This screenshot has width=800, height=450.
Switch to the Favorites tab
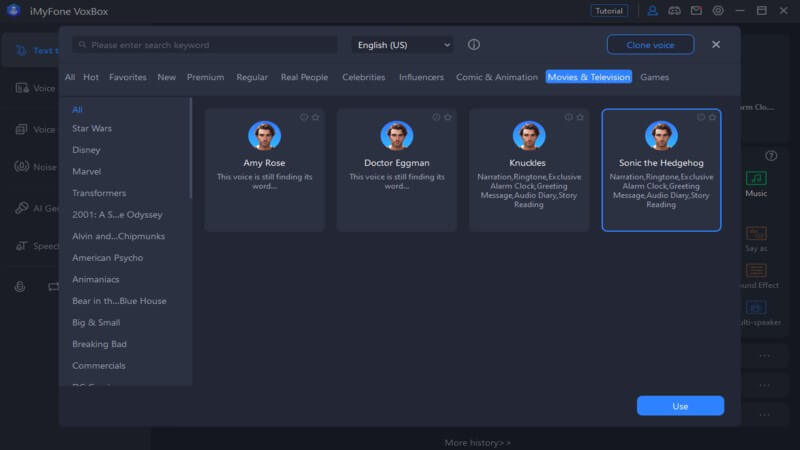click(128, 77)
